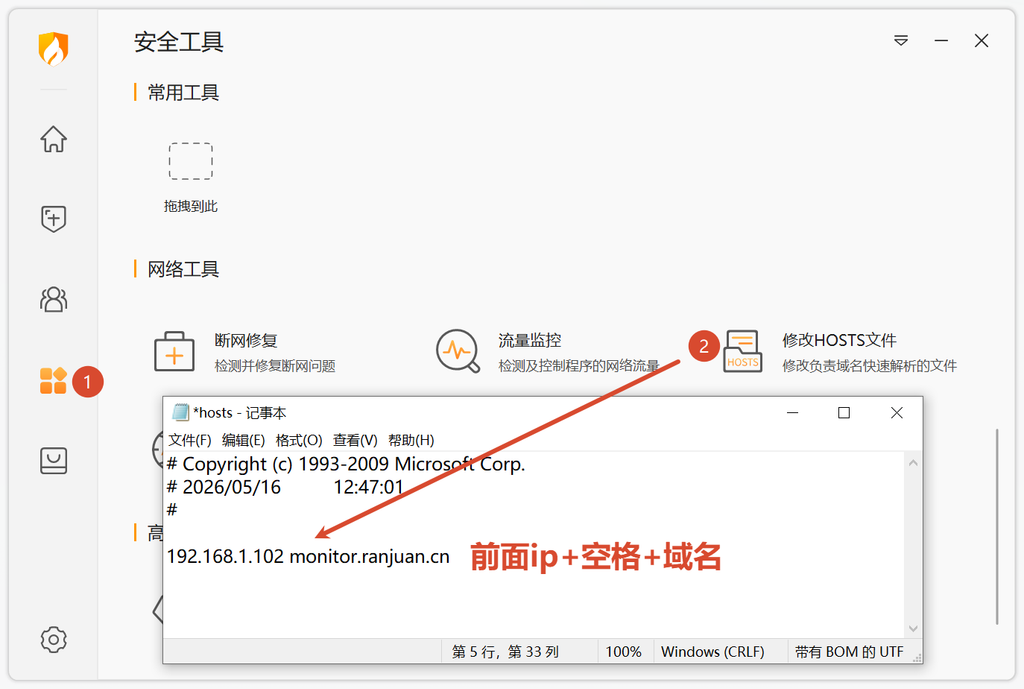Open the 编辑(E) menu in Notepad
This screenshot has width=1024, height=689.
click(244, 440)
